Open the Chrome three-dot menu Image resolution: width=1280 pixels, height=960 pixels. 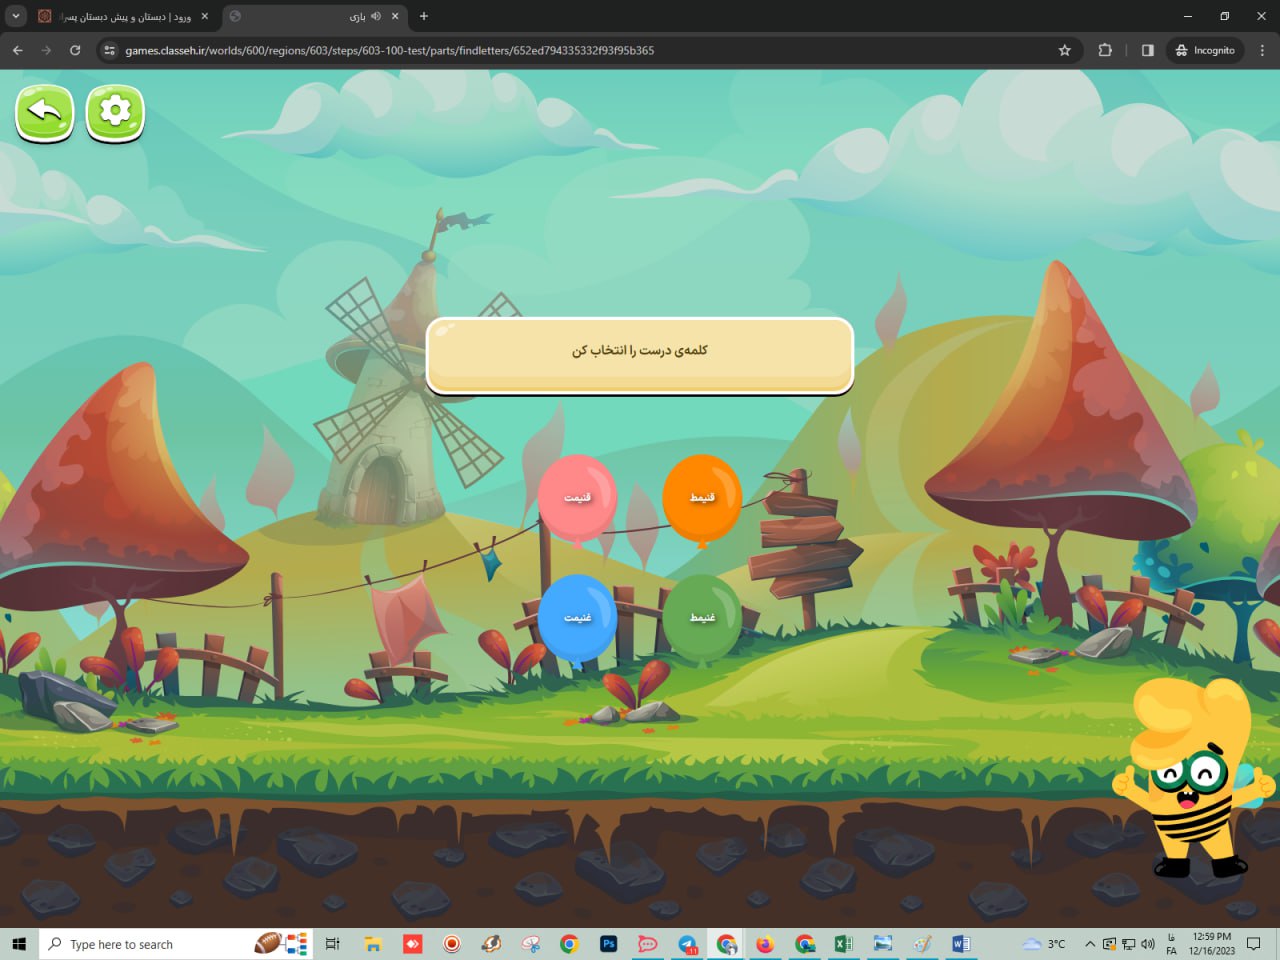point(1262,50)
